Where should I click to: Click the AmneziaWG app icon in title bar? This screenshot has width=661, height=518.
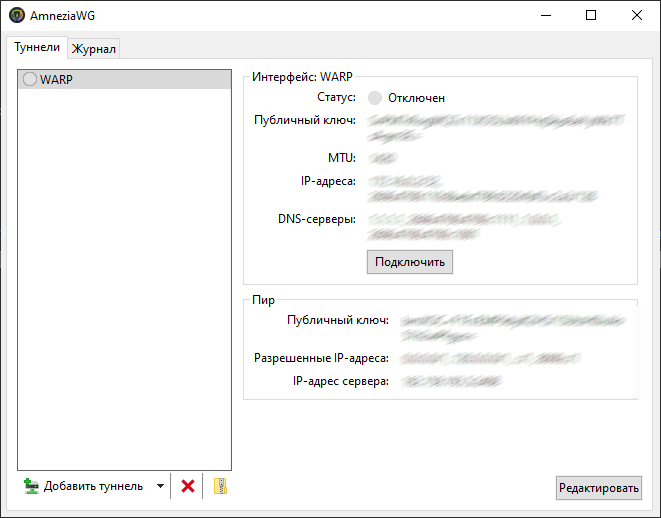[16, 16]
